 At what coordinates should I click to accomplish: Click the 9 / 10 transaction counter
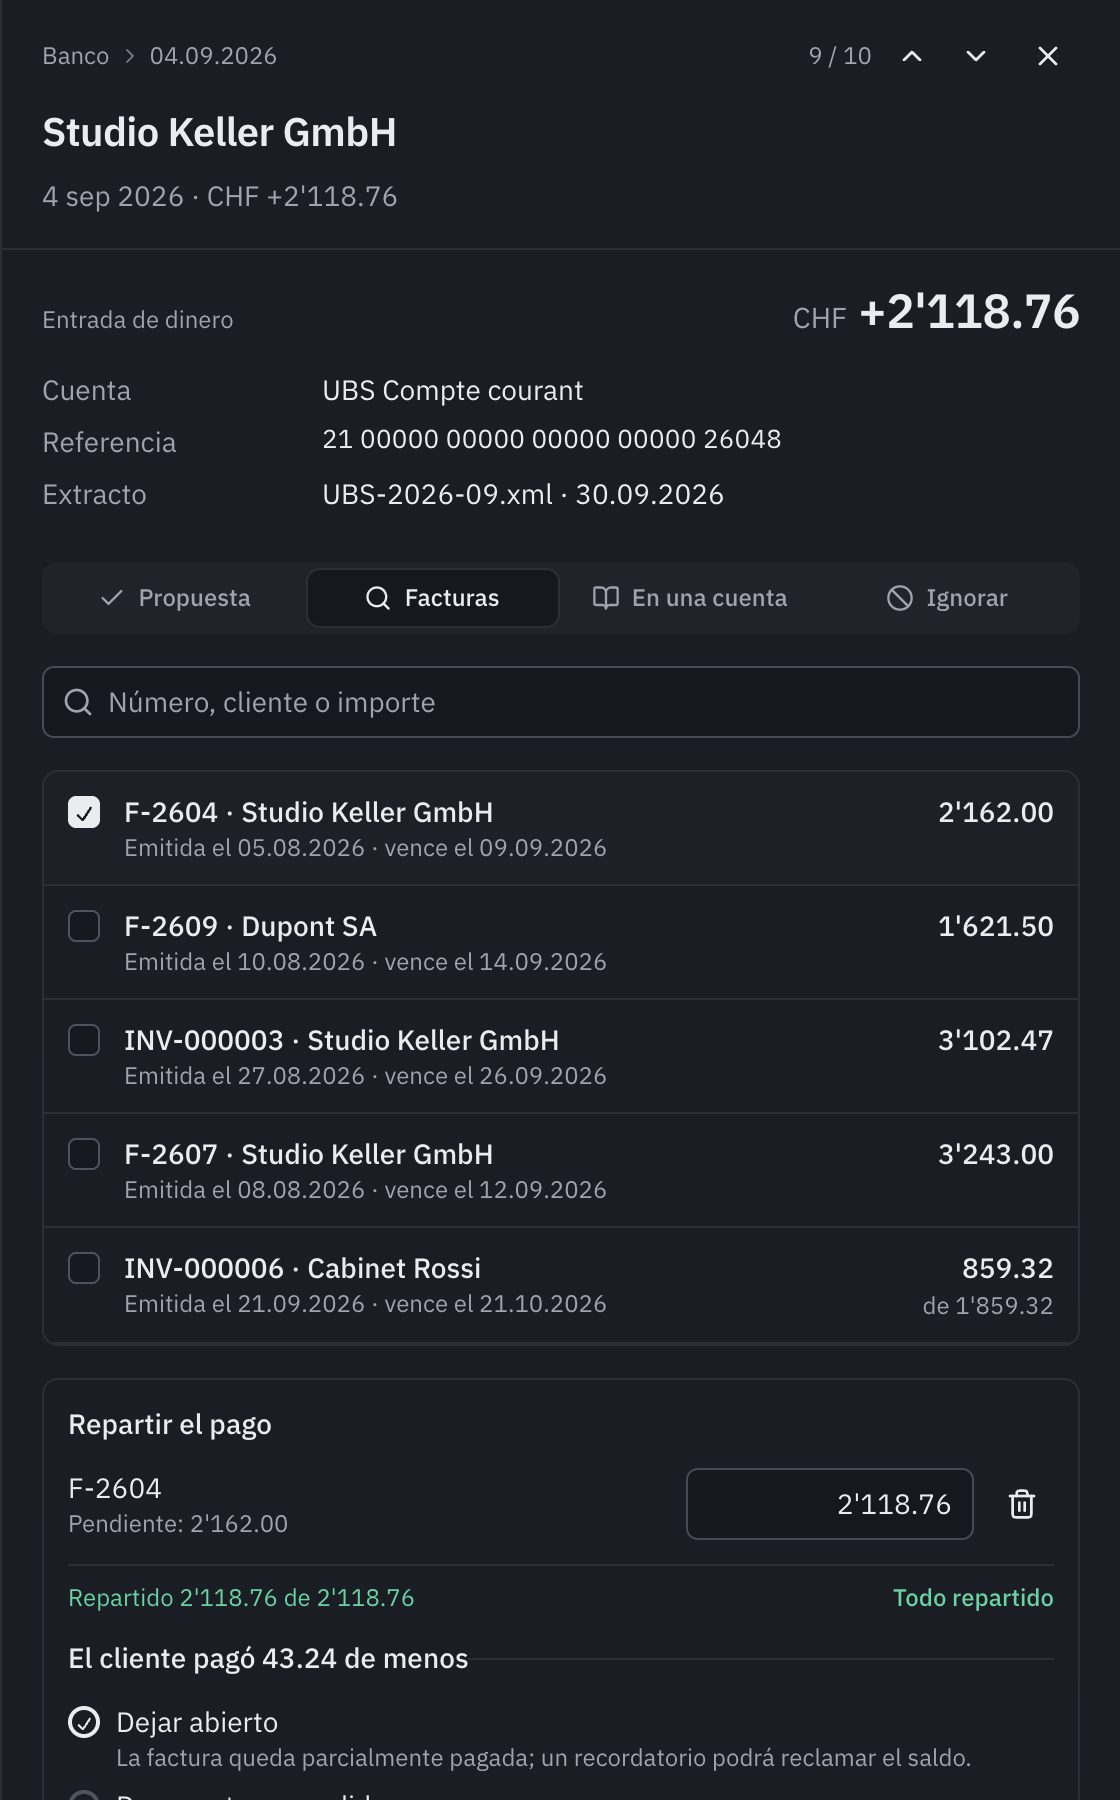(x=840, y=56)
